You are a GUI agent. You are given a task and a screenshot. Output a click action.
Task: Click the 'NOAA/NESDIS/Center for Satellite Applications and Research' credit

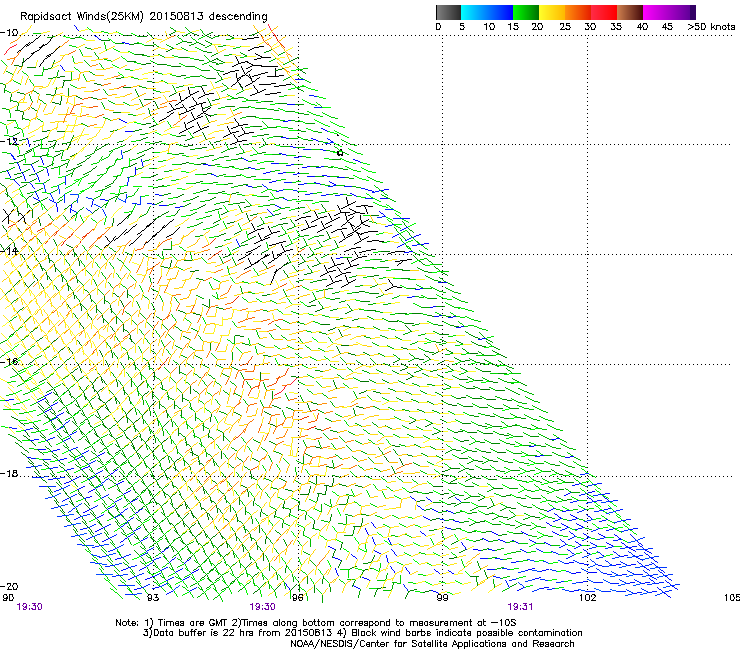[x=432, y=644]
